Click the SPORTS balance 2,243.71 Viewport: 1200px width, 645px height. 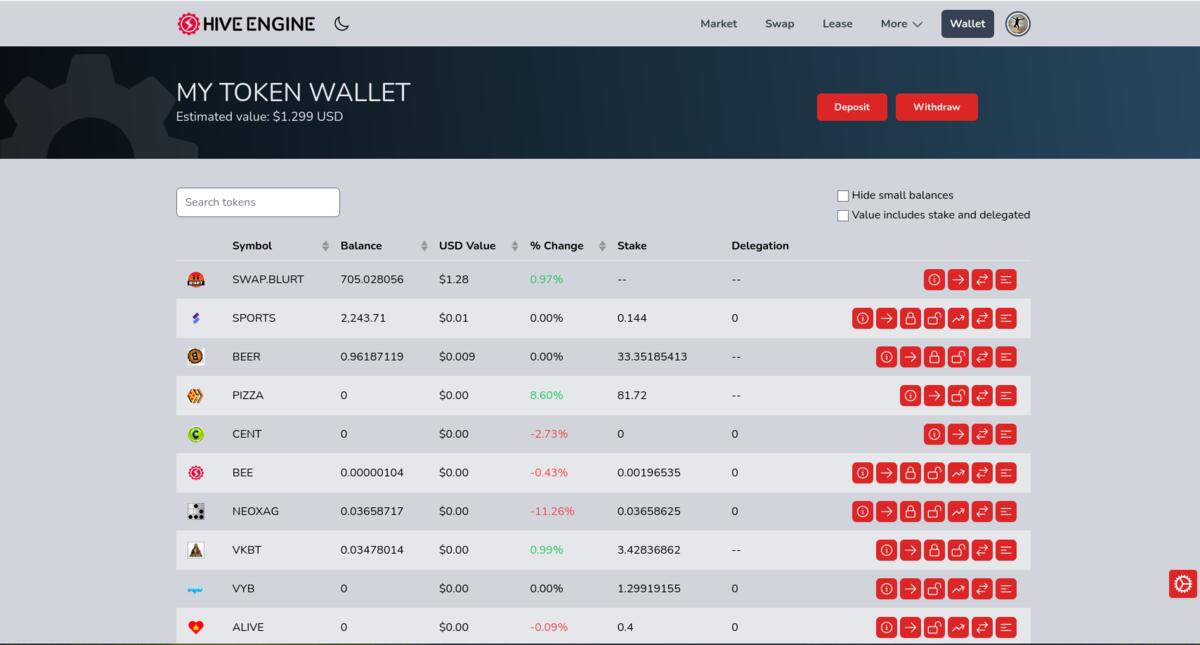click(363, 318)
